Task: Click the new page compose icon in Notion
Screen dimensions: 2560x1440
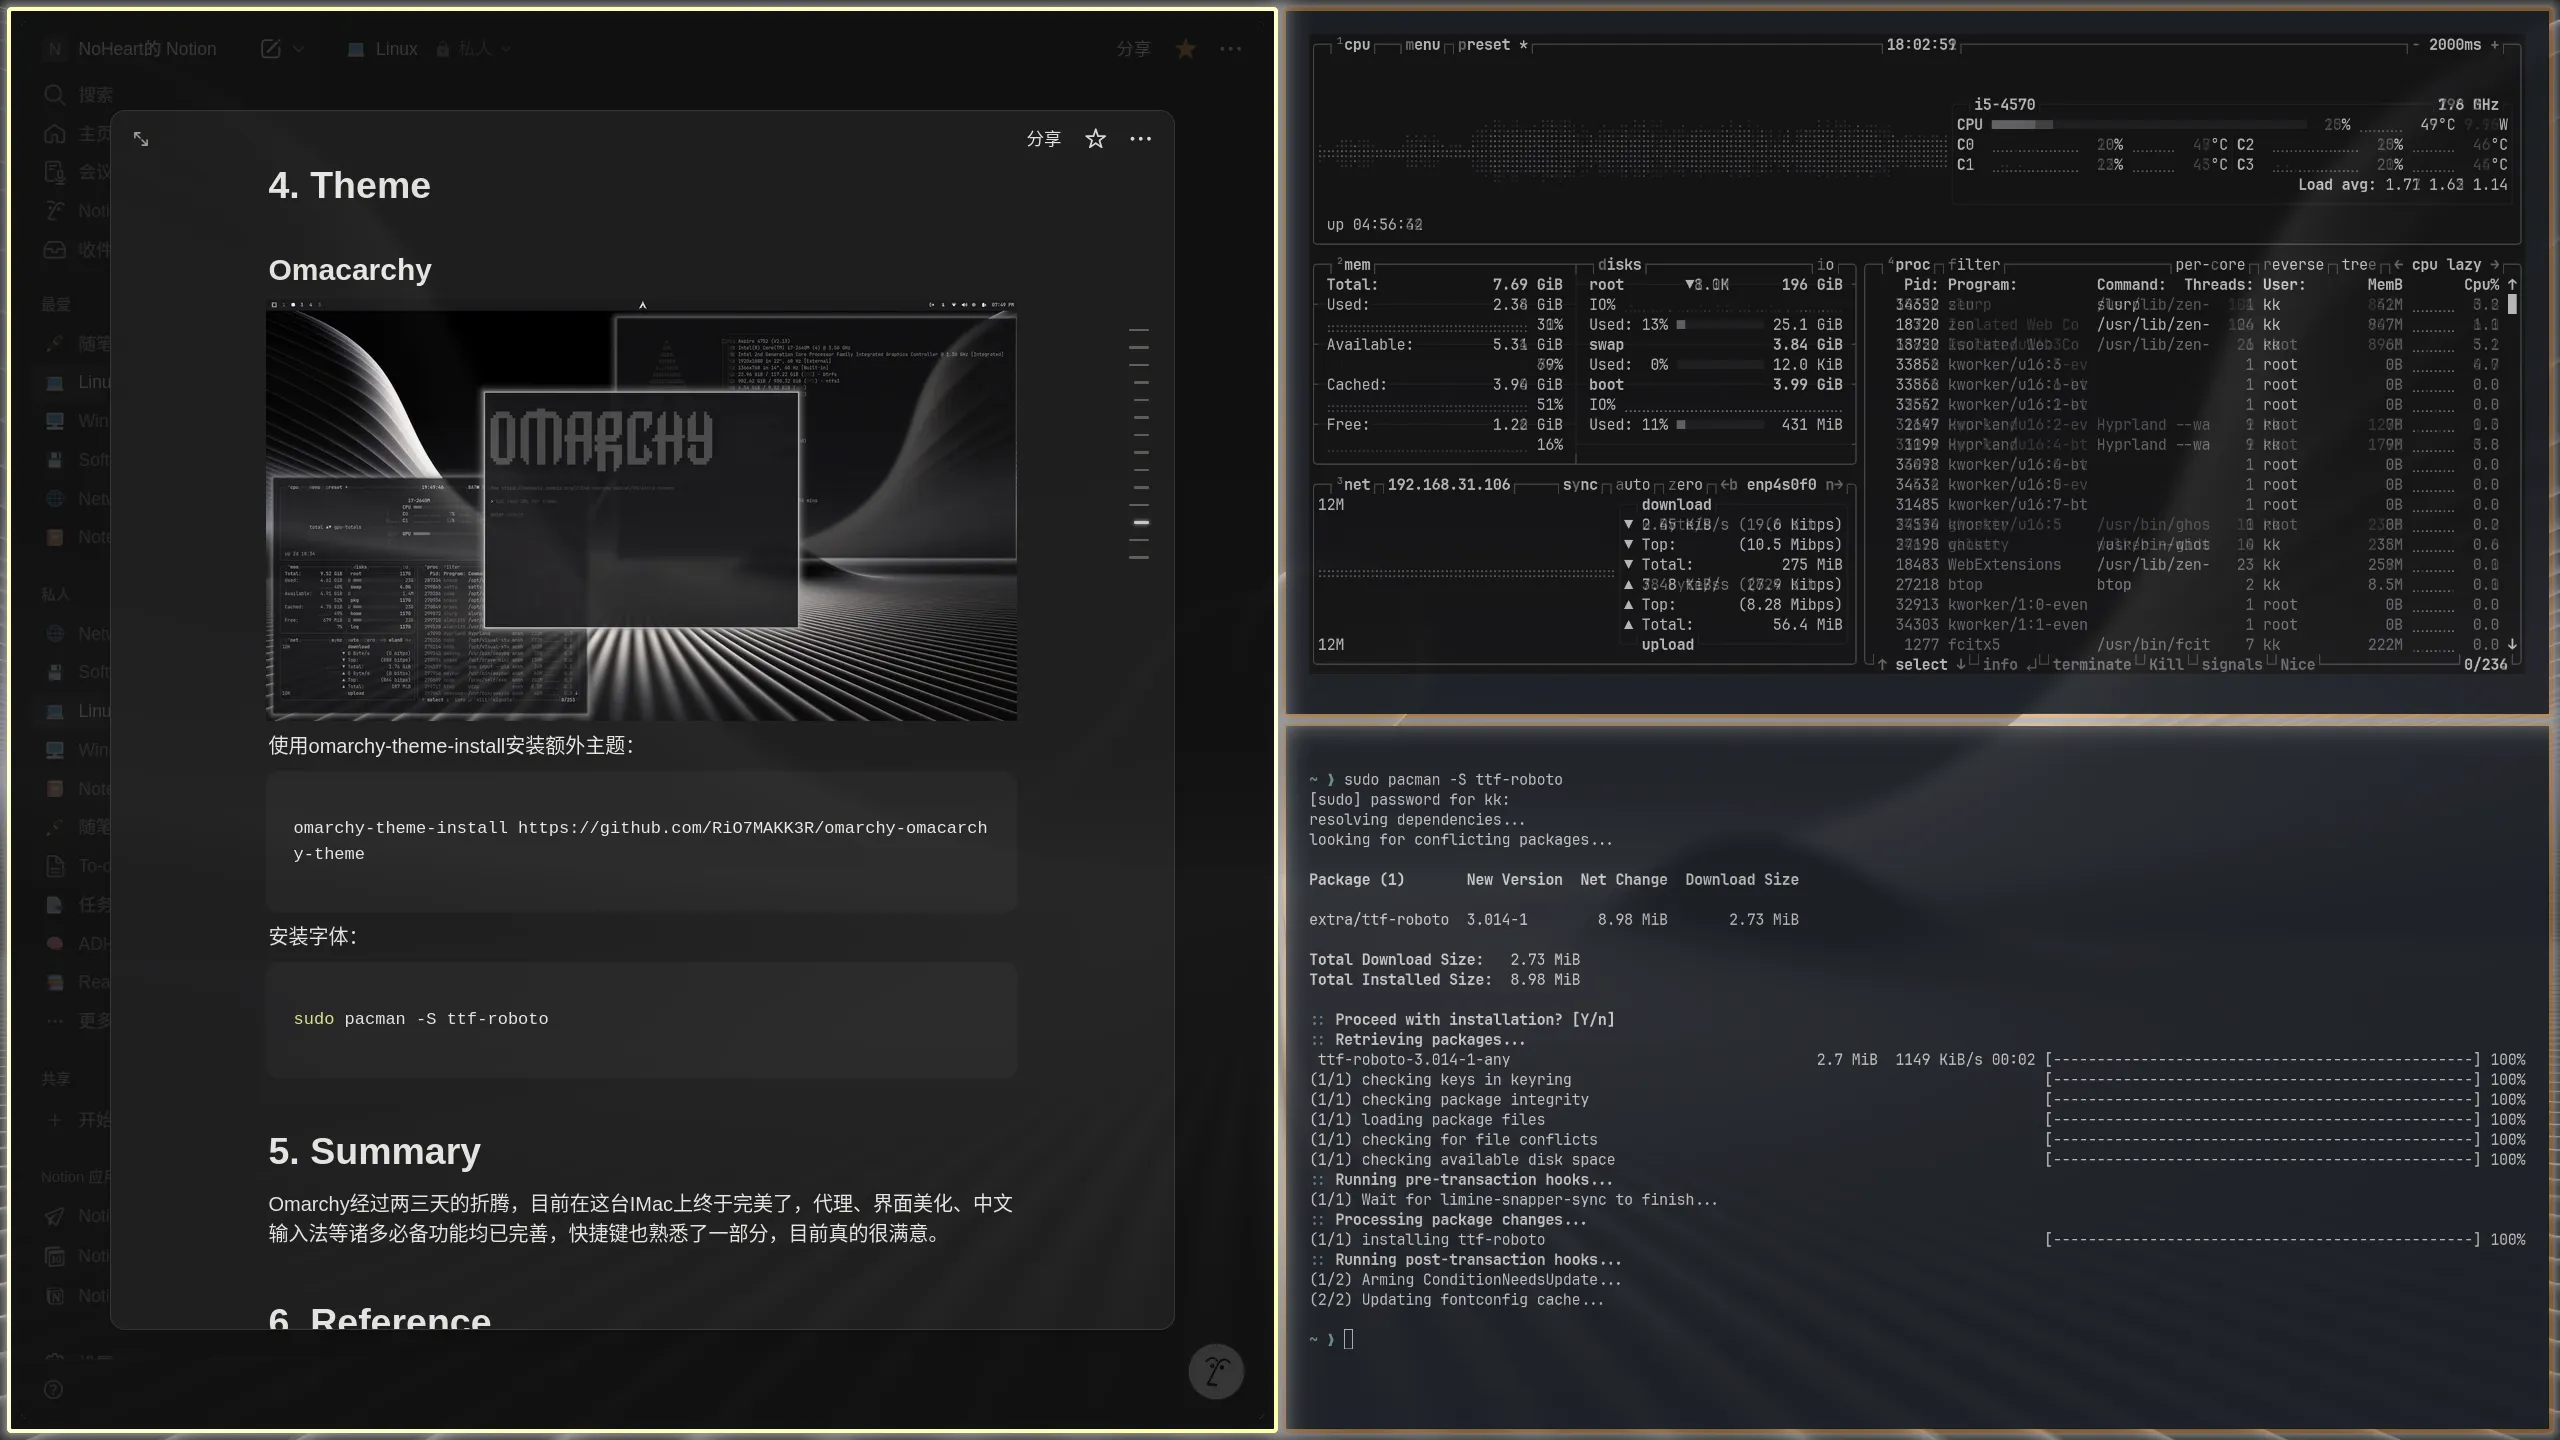Action: click(x=270, y=49)
